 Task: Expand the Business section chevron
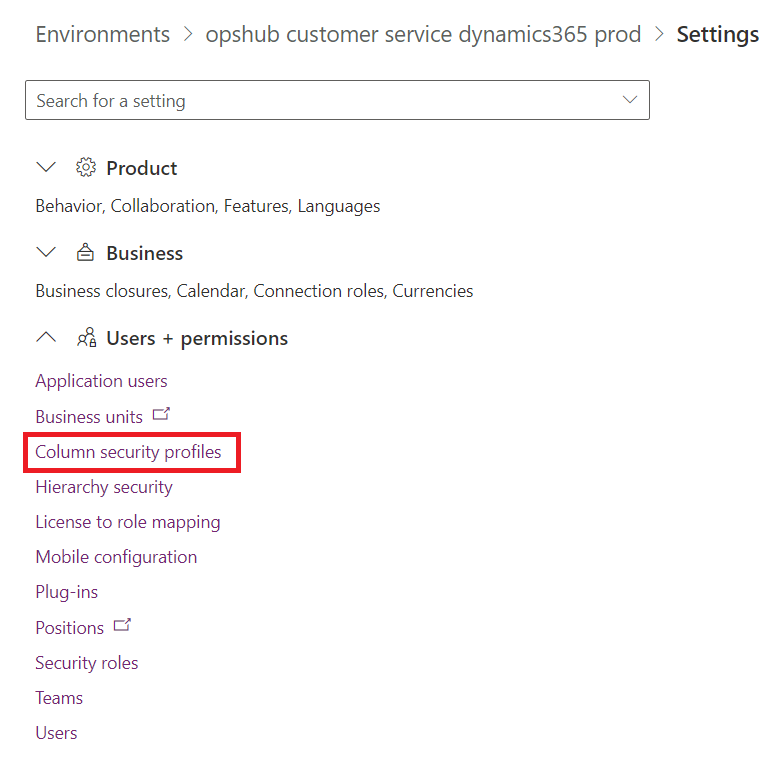46,253
